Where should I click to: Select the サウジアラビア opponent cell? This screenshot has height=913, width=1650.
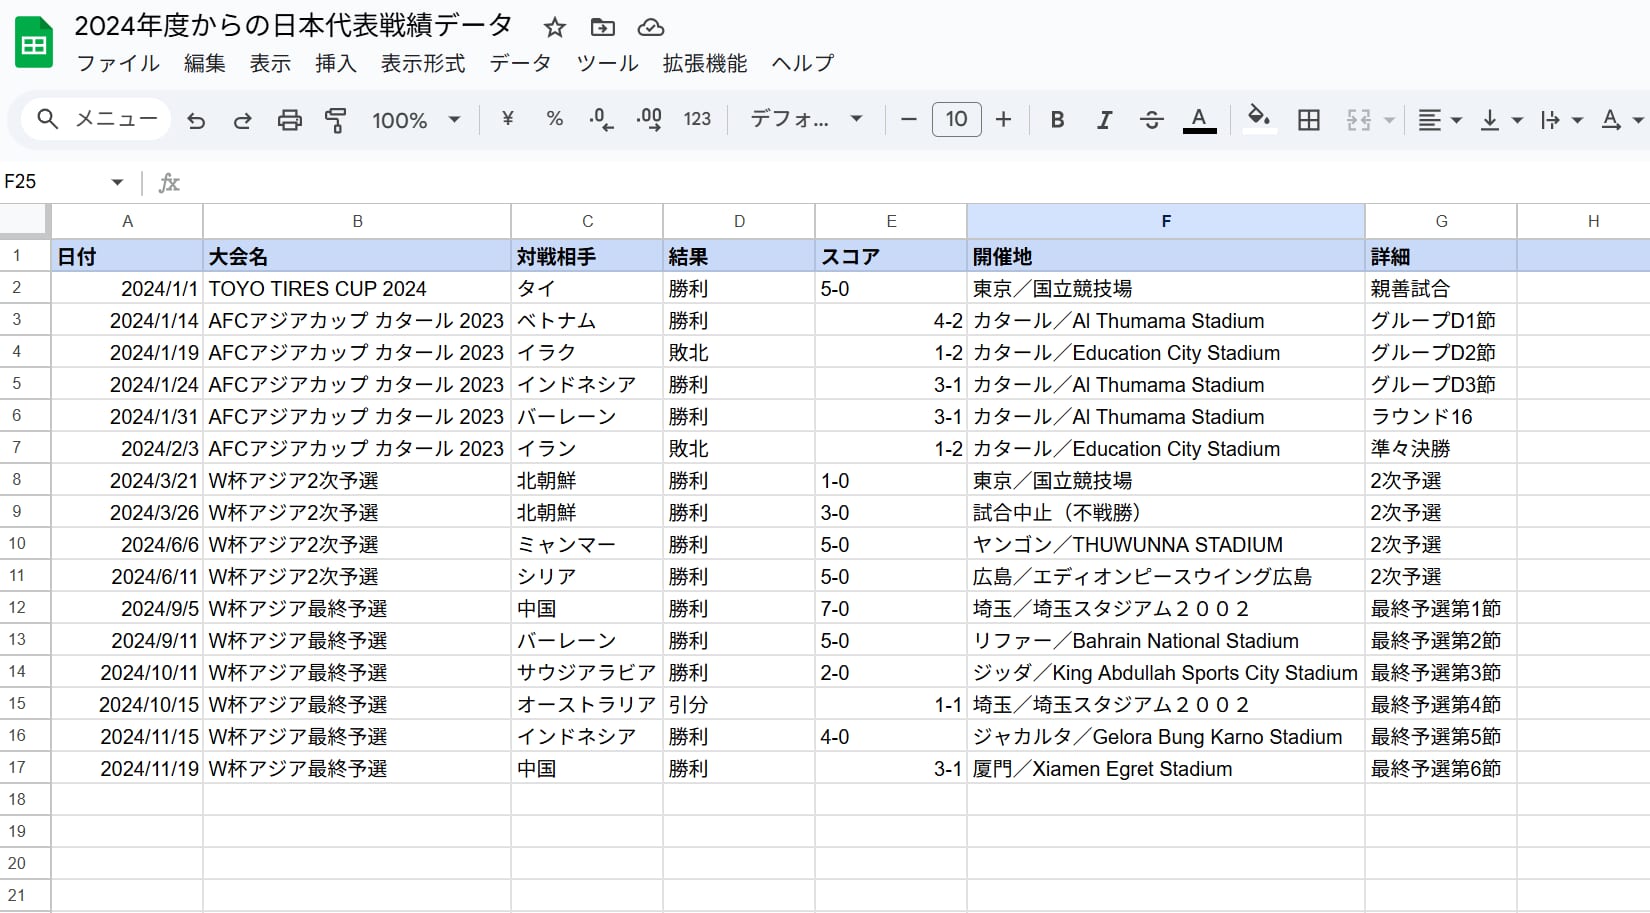(587, 672)
